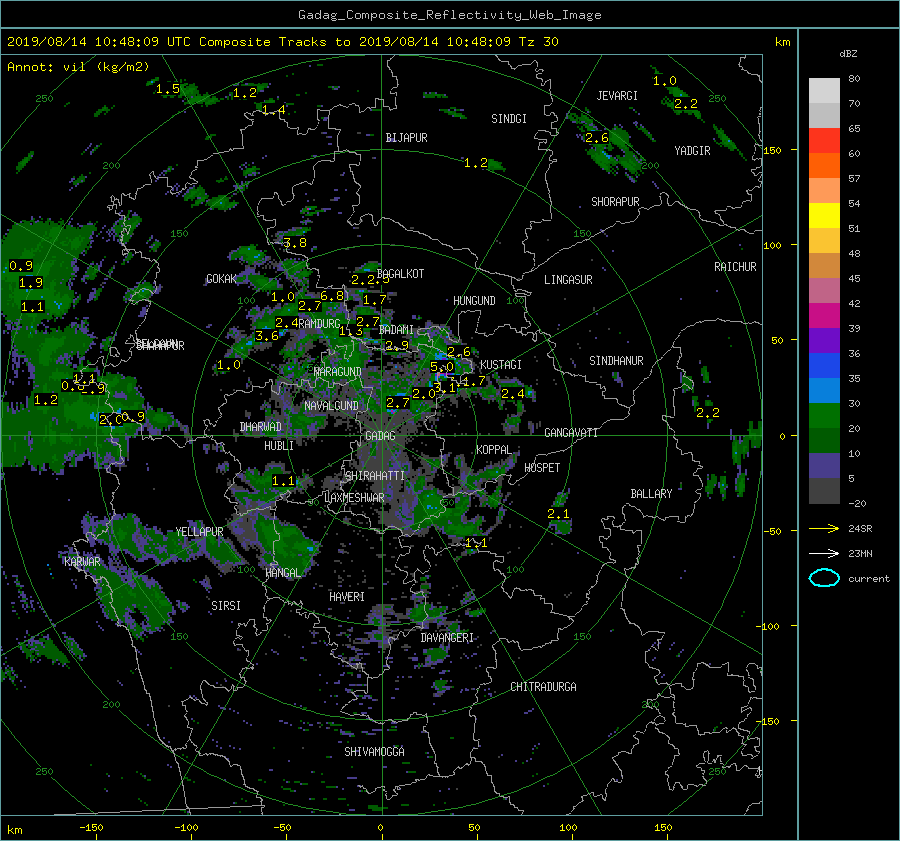
Task: Click the 5.0 VIL storm annotation
Action: (441, 366)
